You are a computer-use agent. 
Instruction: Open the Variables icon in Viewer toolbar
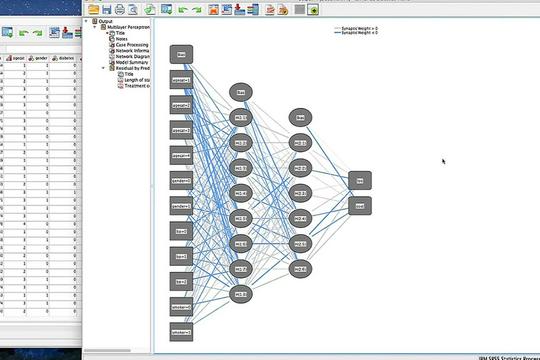253,10
